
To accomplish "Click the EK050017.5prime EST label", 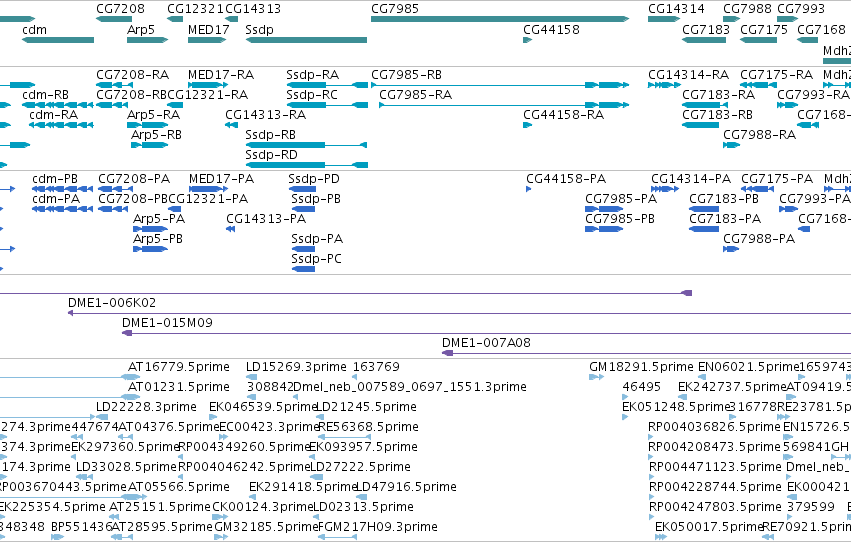I will tap(709, 526).
